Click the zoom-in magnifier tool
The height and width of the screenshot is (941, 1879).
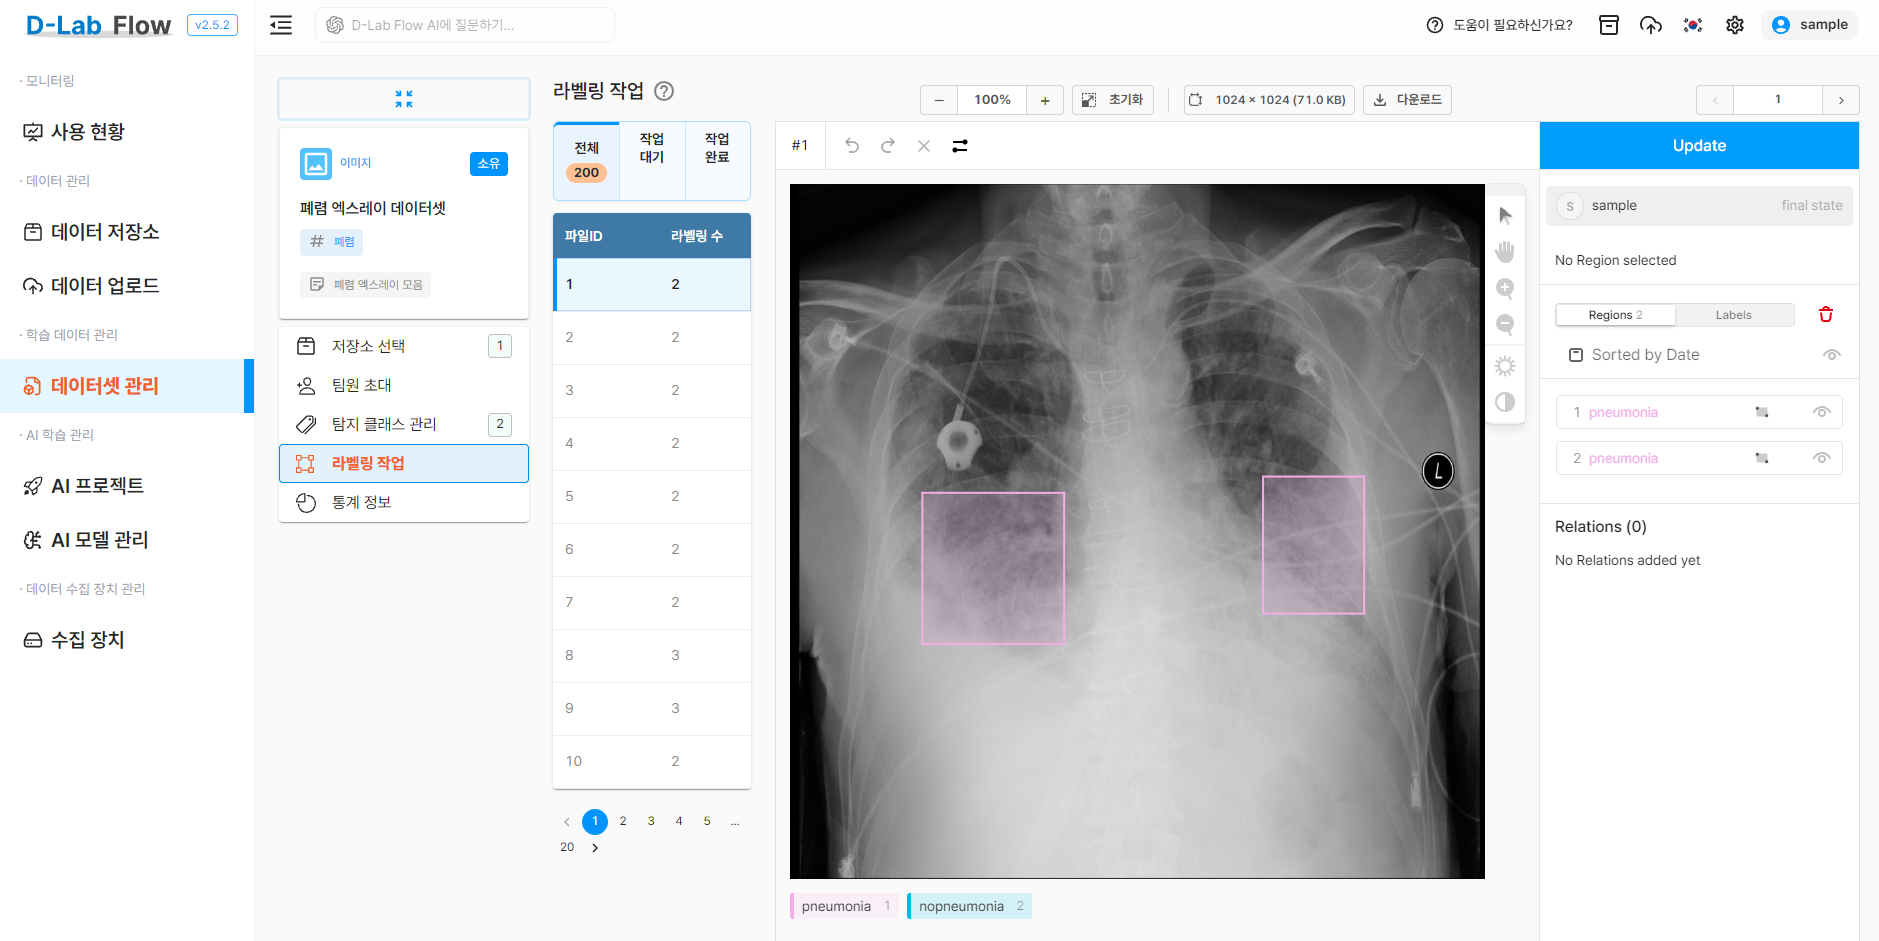(x=1505, y=288)
